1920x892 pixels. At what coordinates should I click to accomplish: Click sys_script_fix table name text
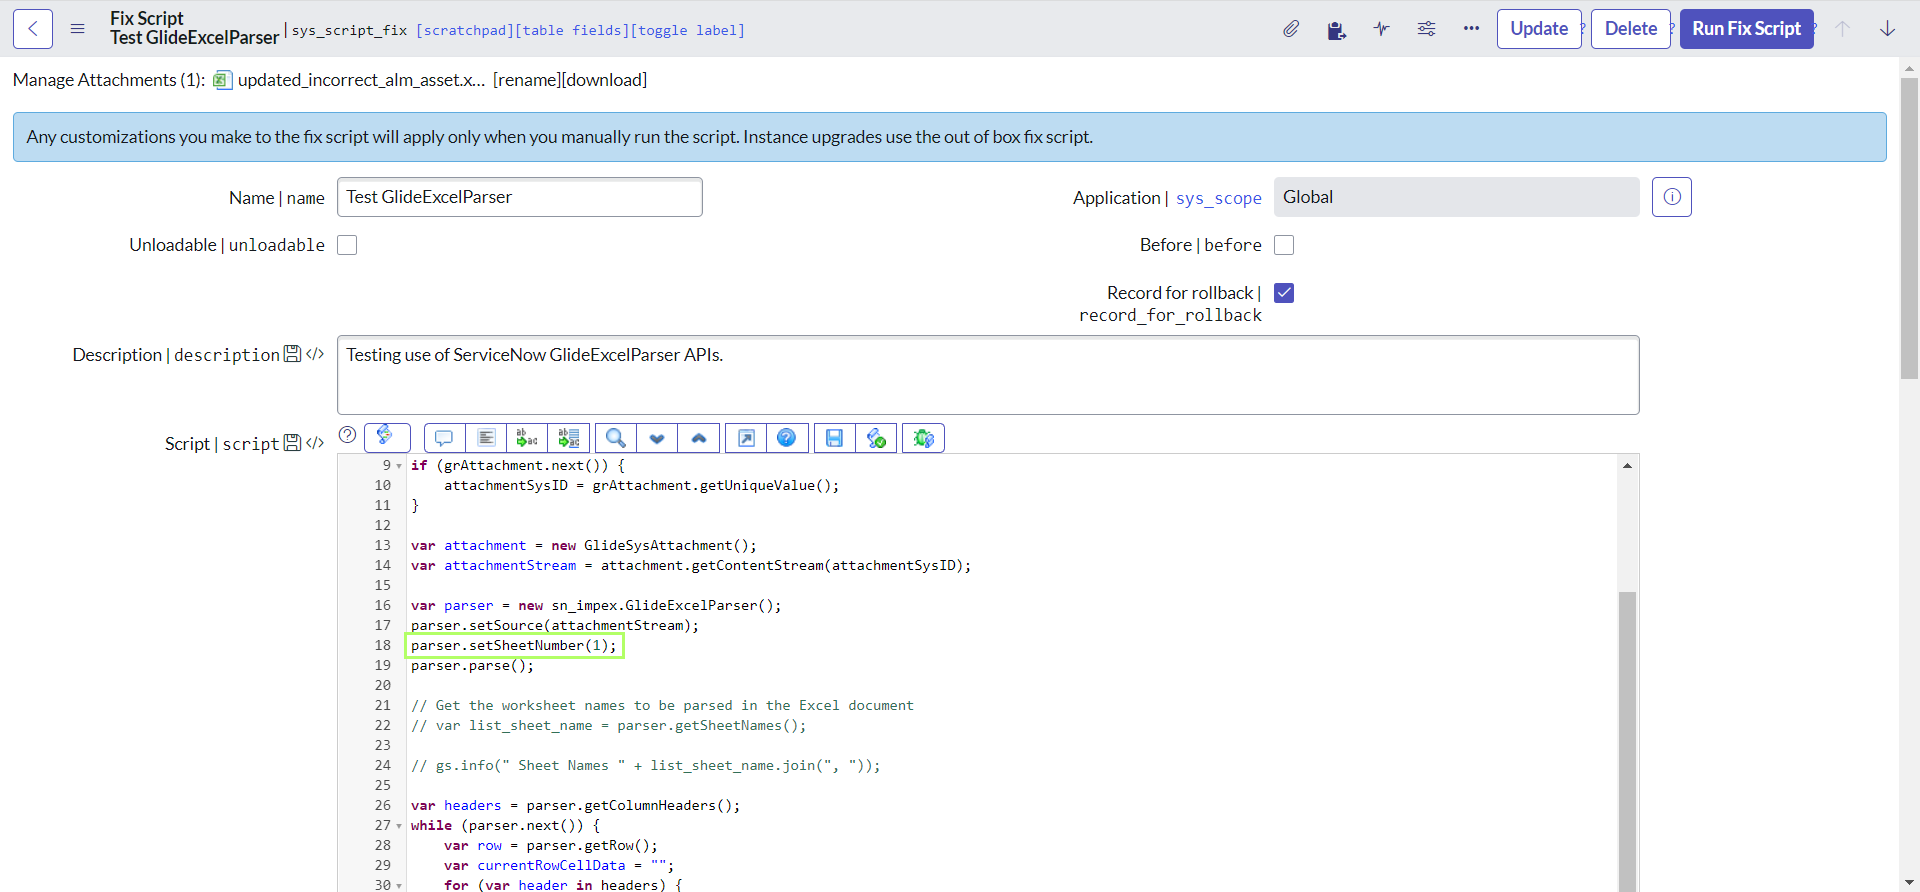tap(349, 30)
